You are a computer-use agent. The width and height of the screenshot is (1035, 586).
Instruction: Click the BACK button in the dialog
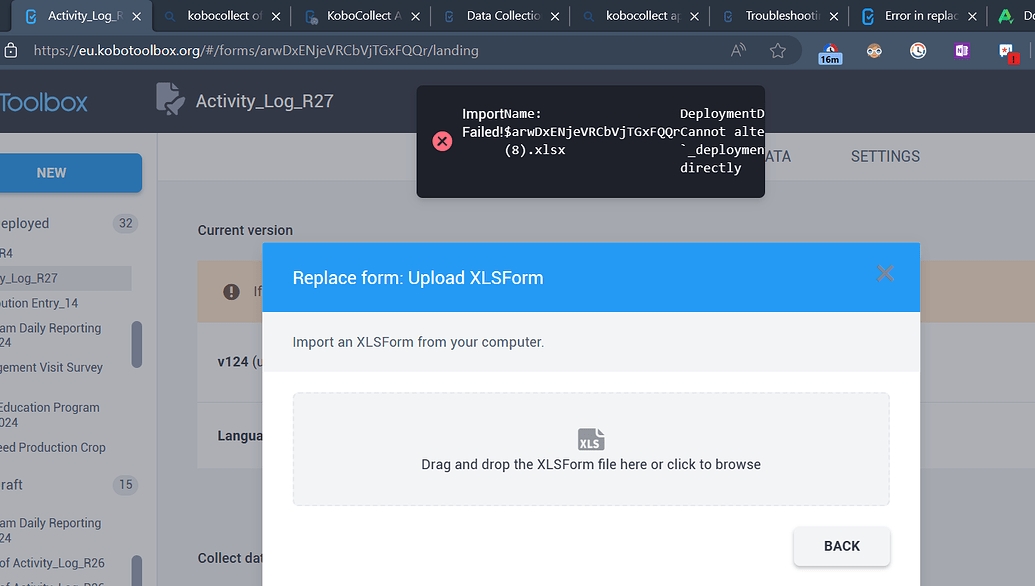tap(841, 546)
